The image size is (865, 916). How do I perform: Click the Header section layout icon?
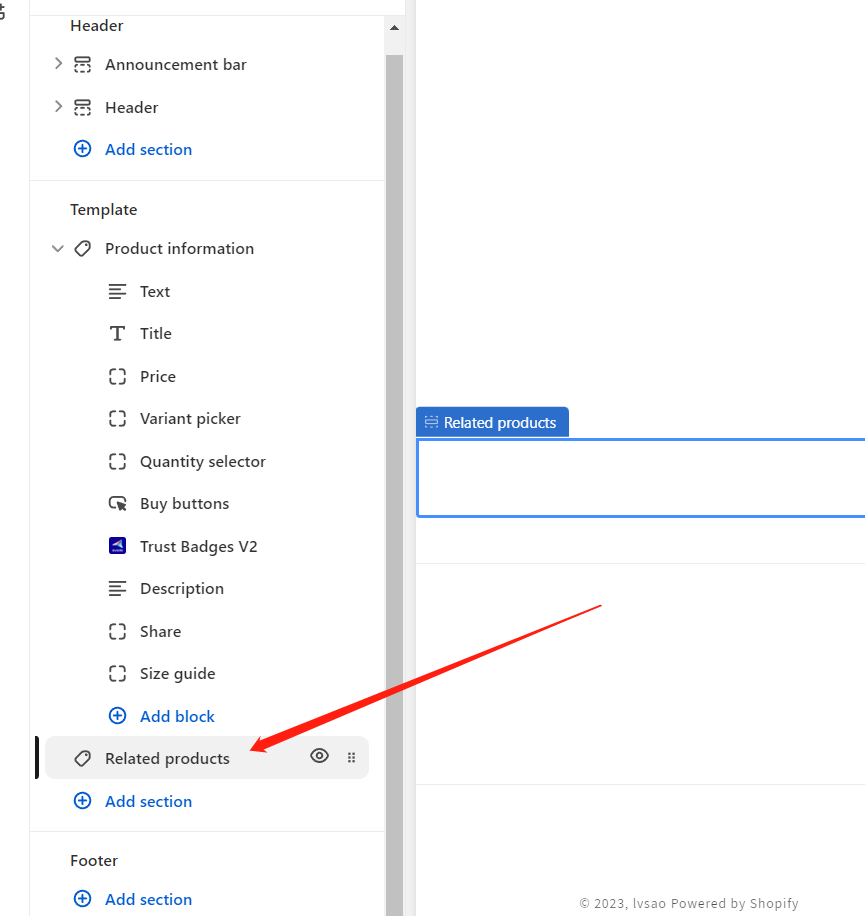[x=82, y=107]
